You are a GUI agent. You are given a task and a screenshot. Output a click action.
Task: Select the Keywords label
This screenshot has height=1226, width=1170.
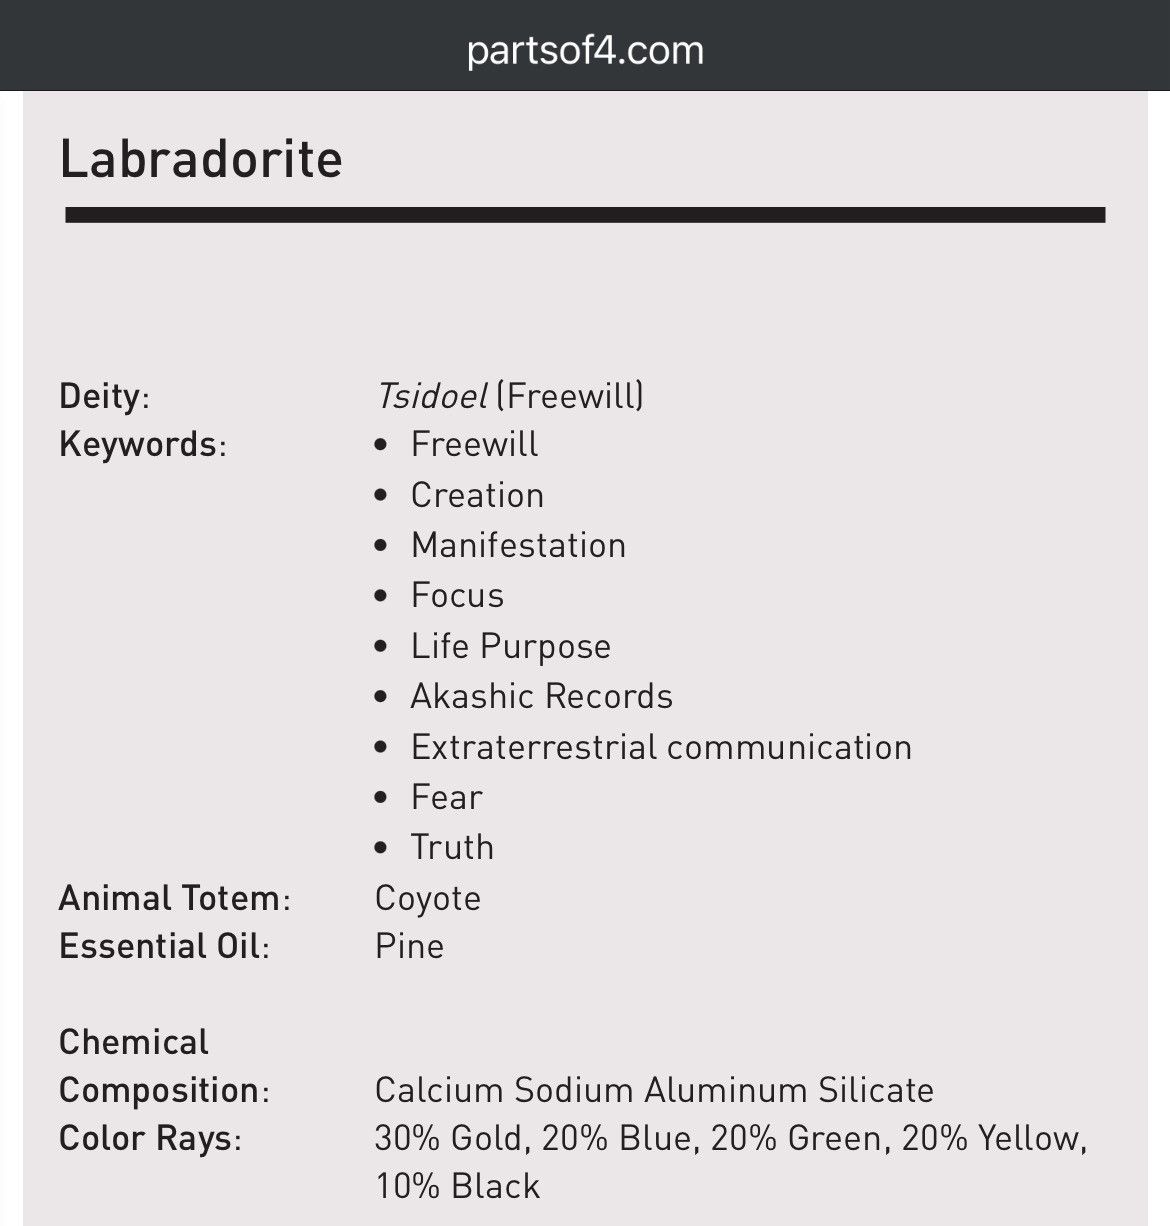click(x=143, y=444)
